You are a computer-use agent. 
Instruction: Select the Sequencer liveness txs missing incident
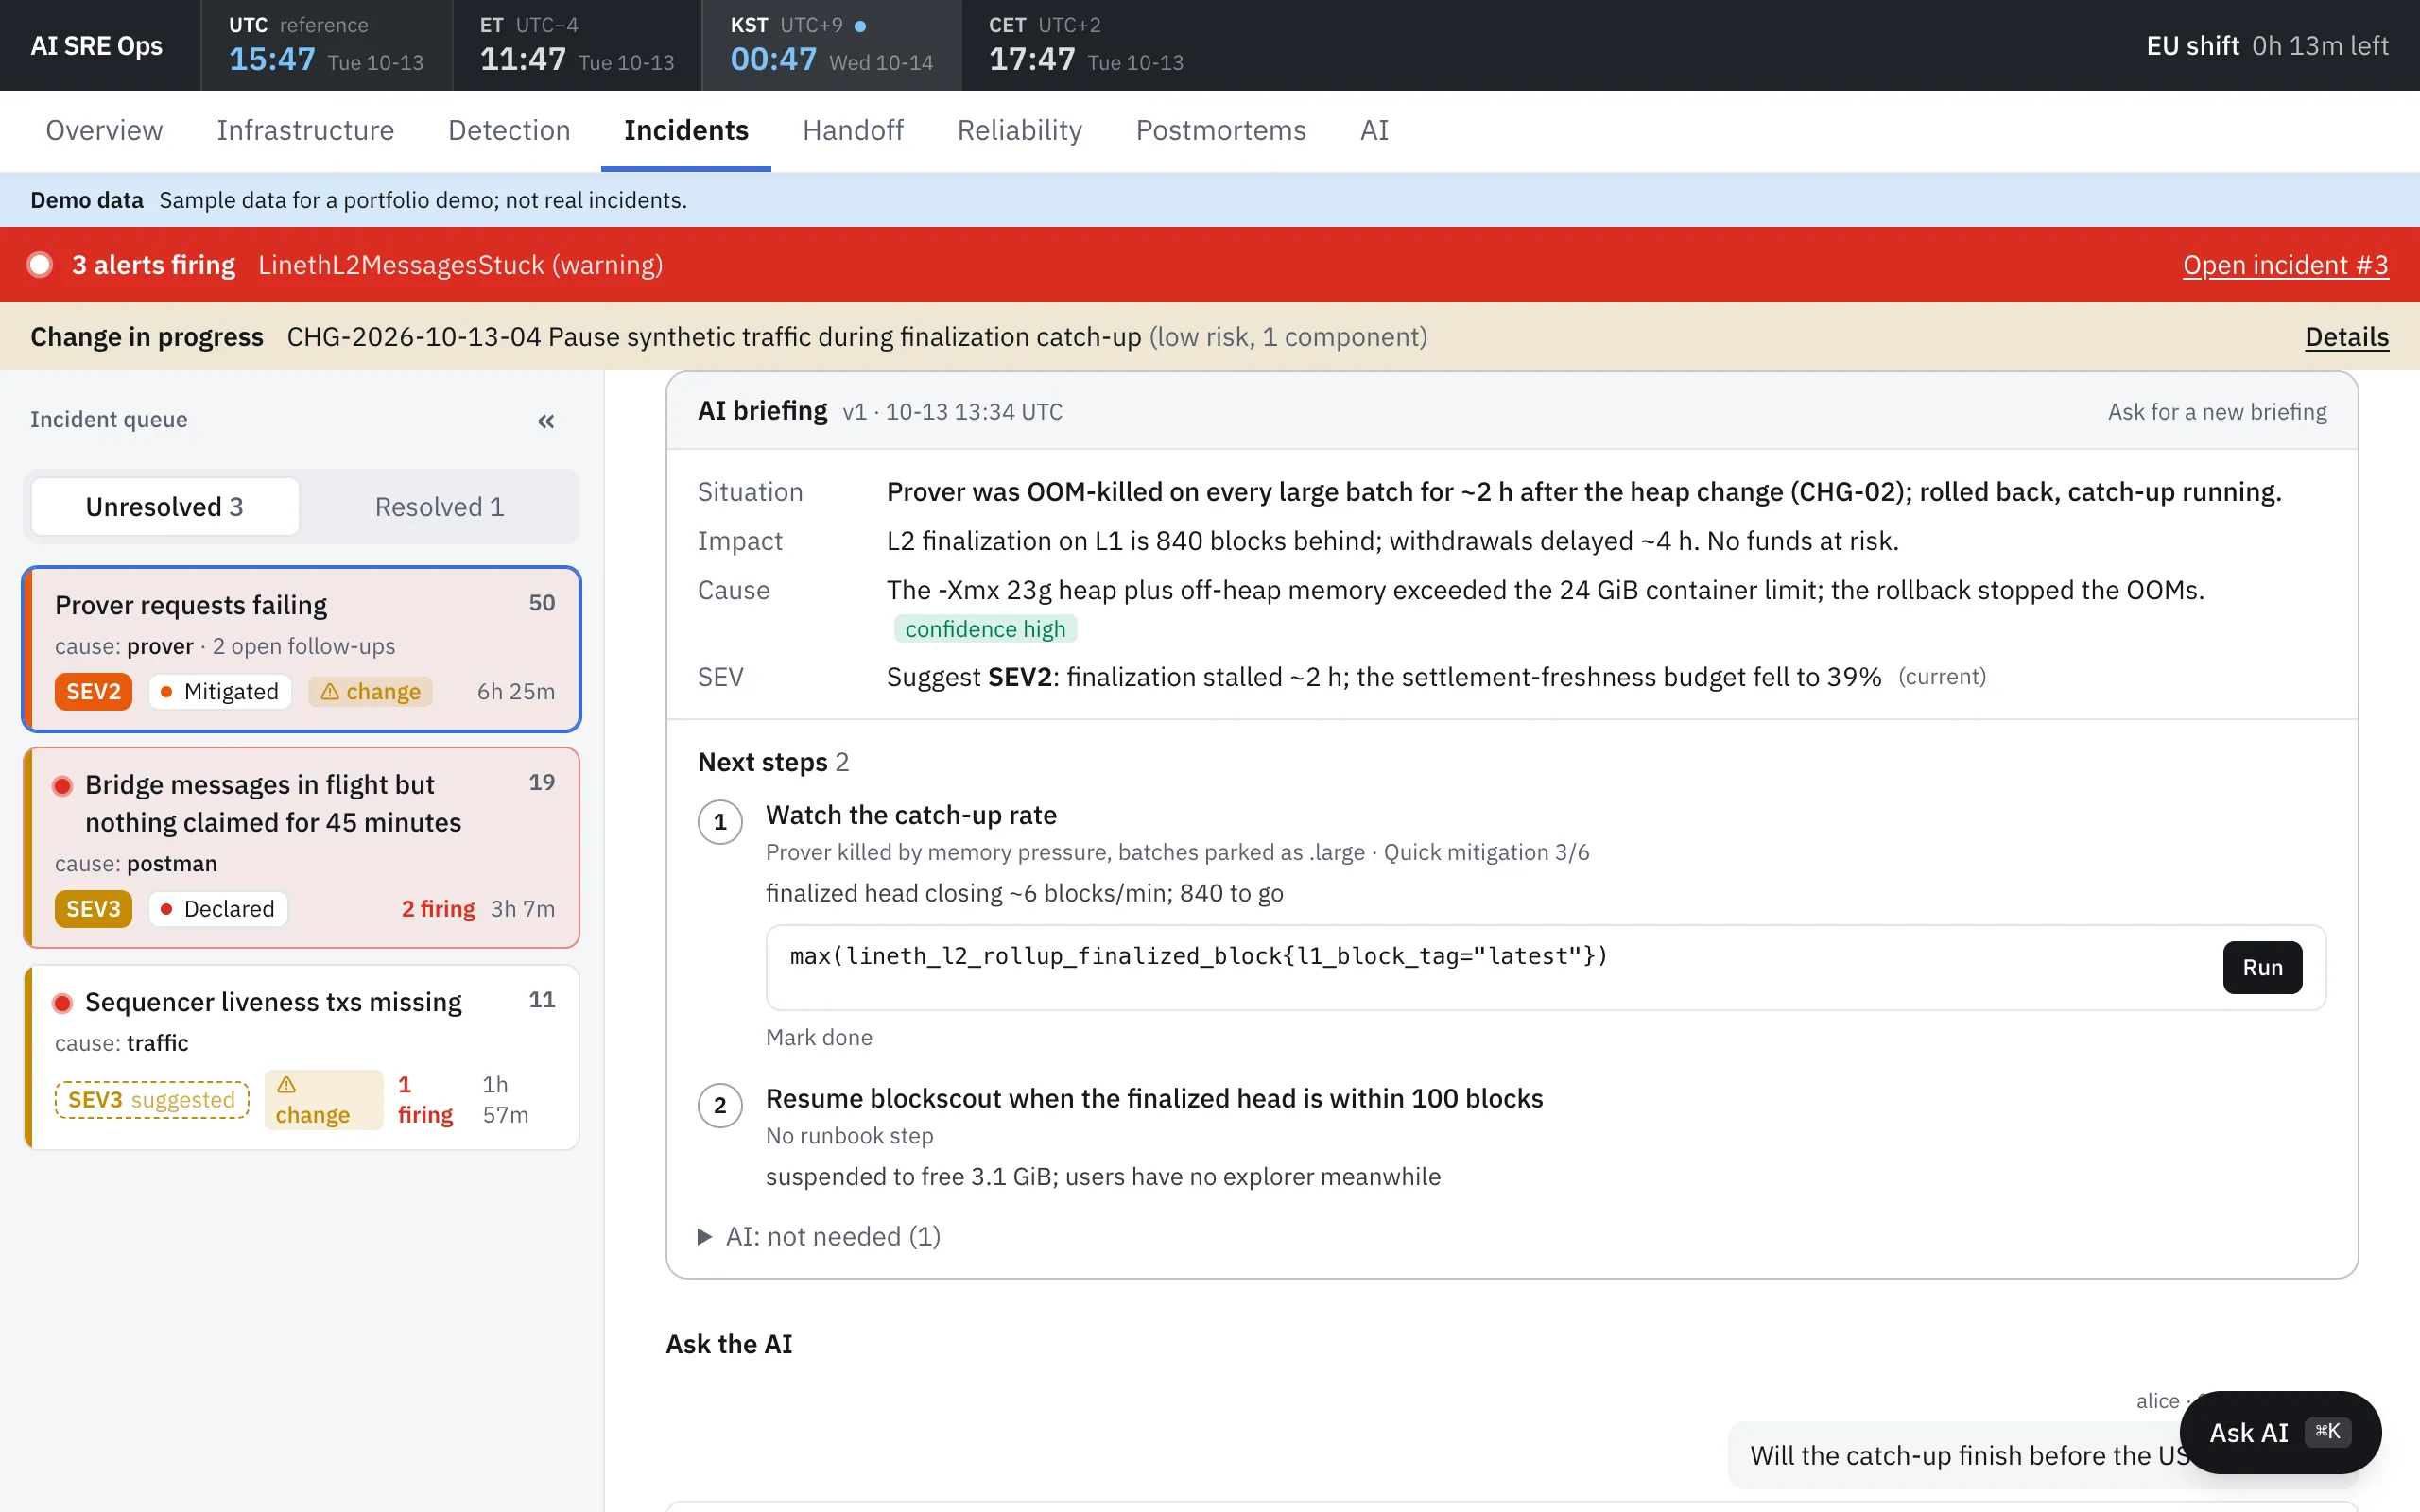click(x=301, y=1057)
